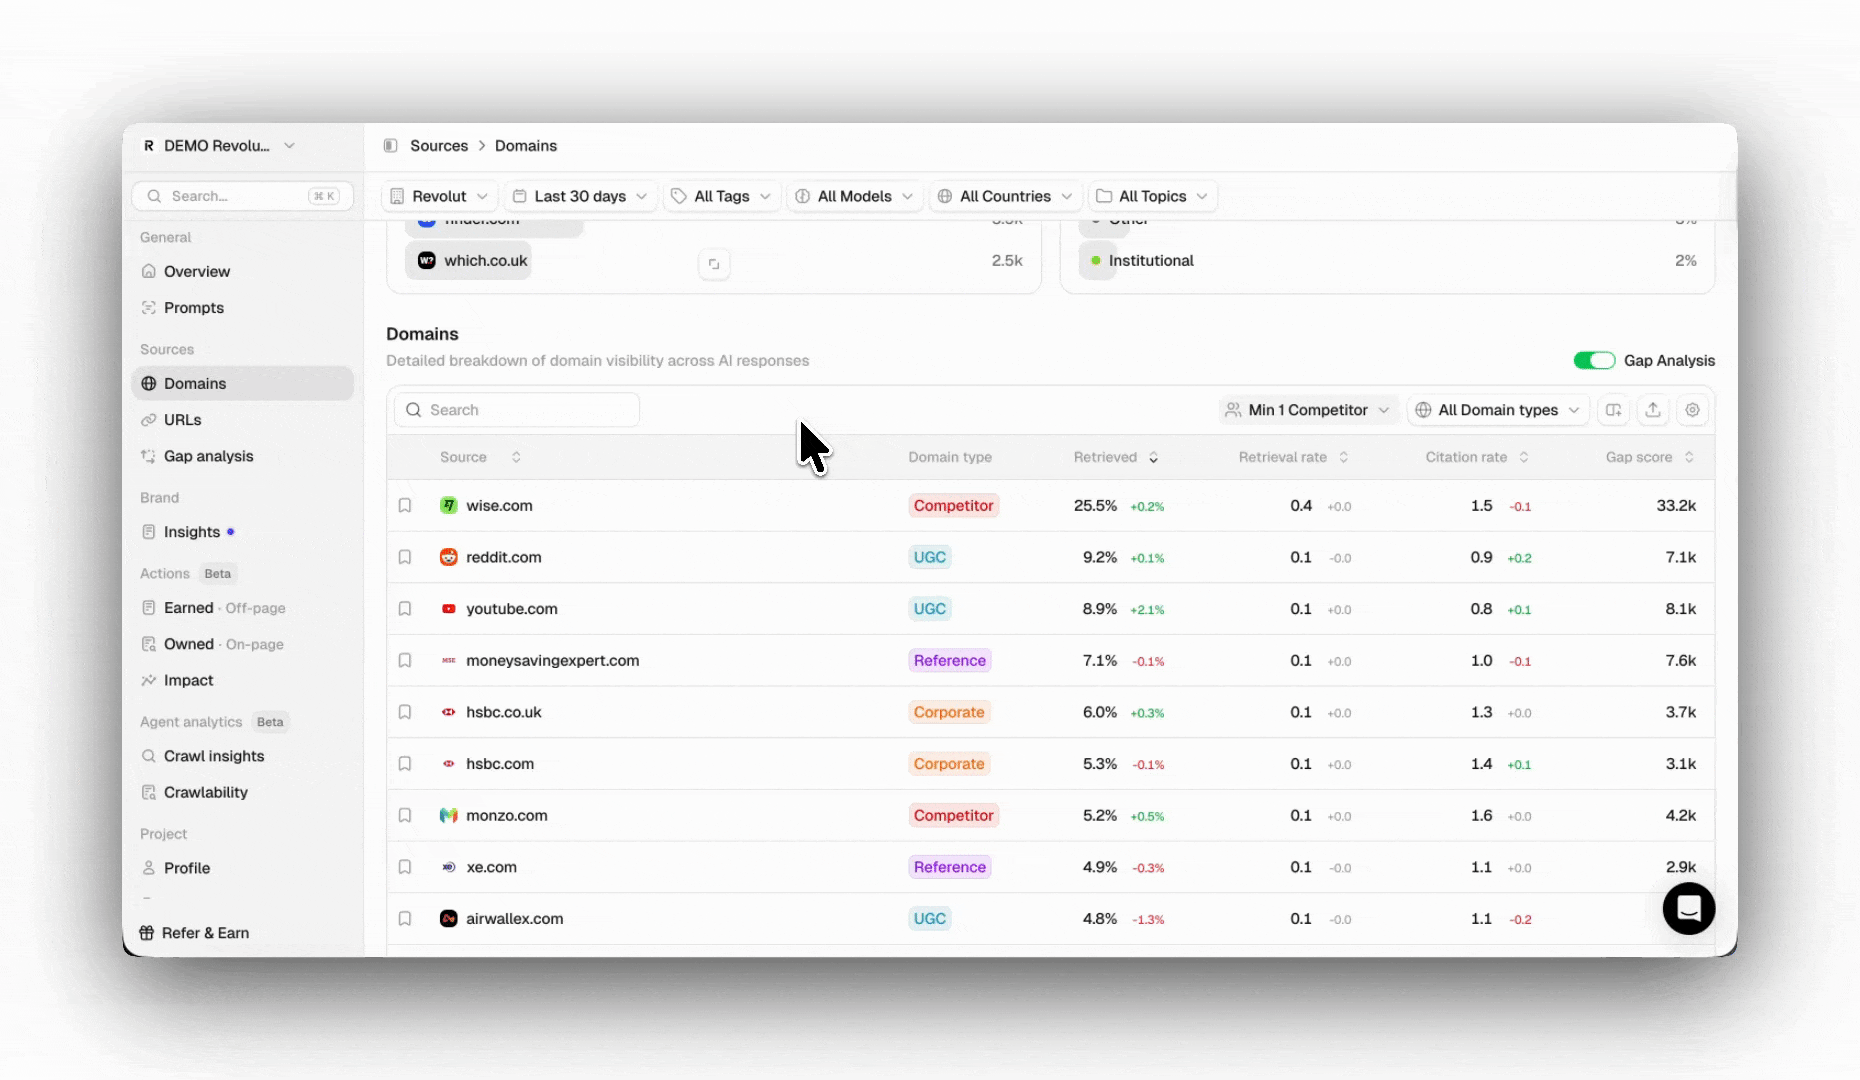Bookmark the reddit.com row
The width and height of the screenshot is (1860, 1080).
405,557
